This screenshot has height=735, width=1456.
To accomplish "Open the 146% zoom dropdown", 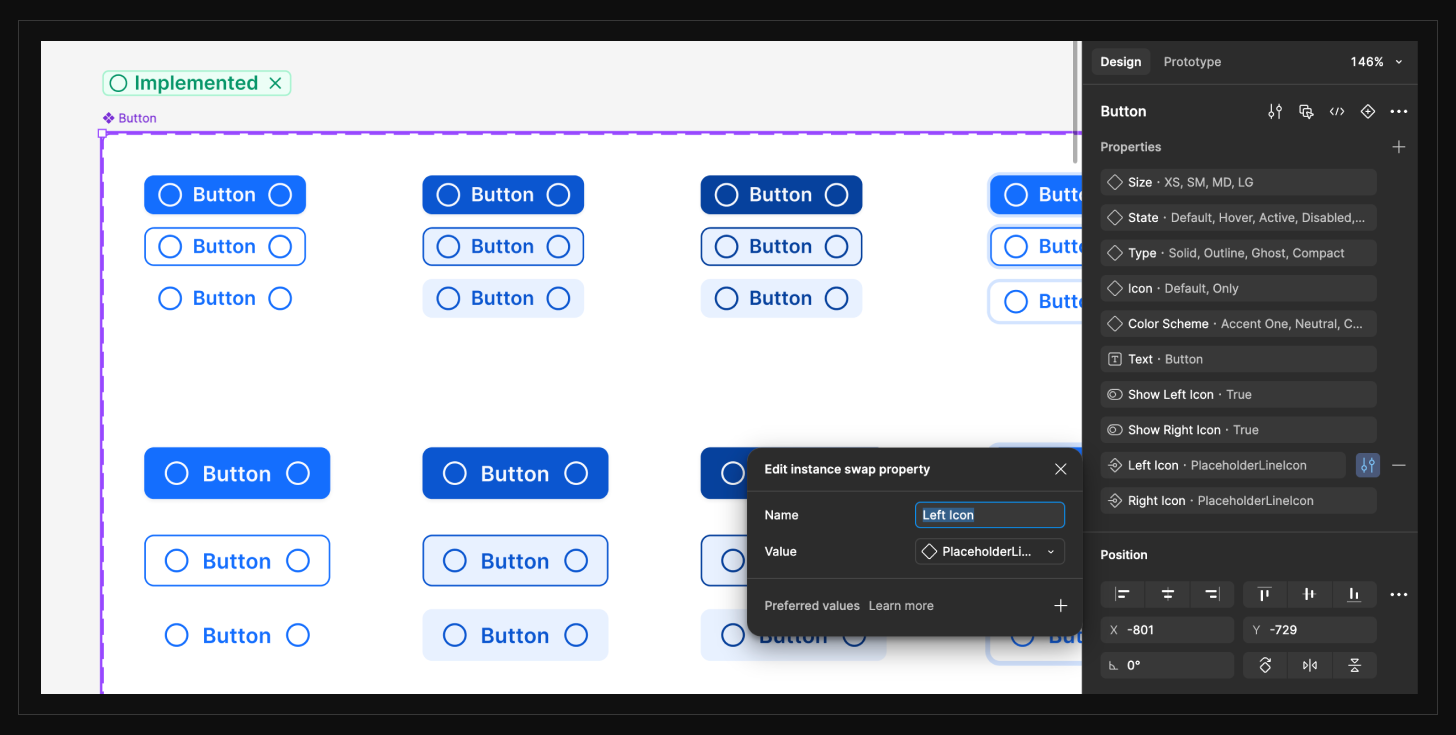I will pyautogui.click(x=1376, y=62).
